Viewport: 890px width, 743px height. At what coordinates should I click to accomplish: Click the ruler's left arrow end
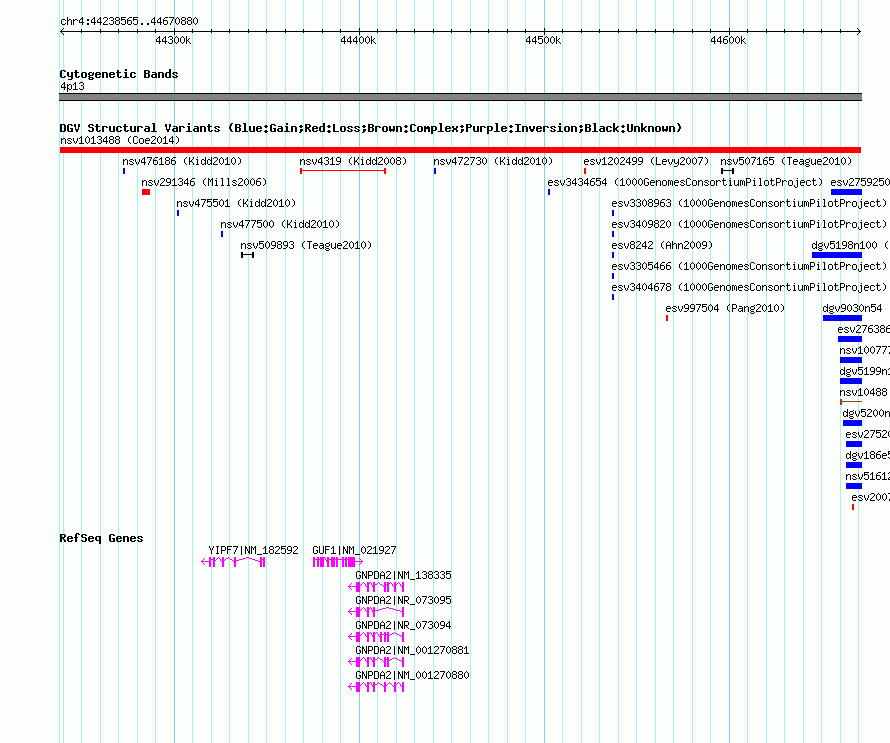62,32
